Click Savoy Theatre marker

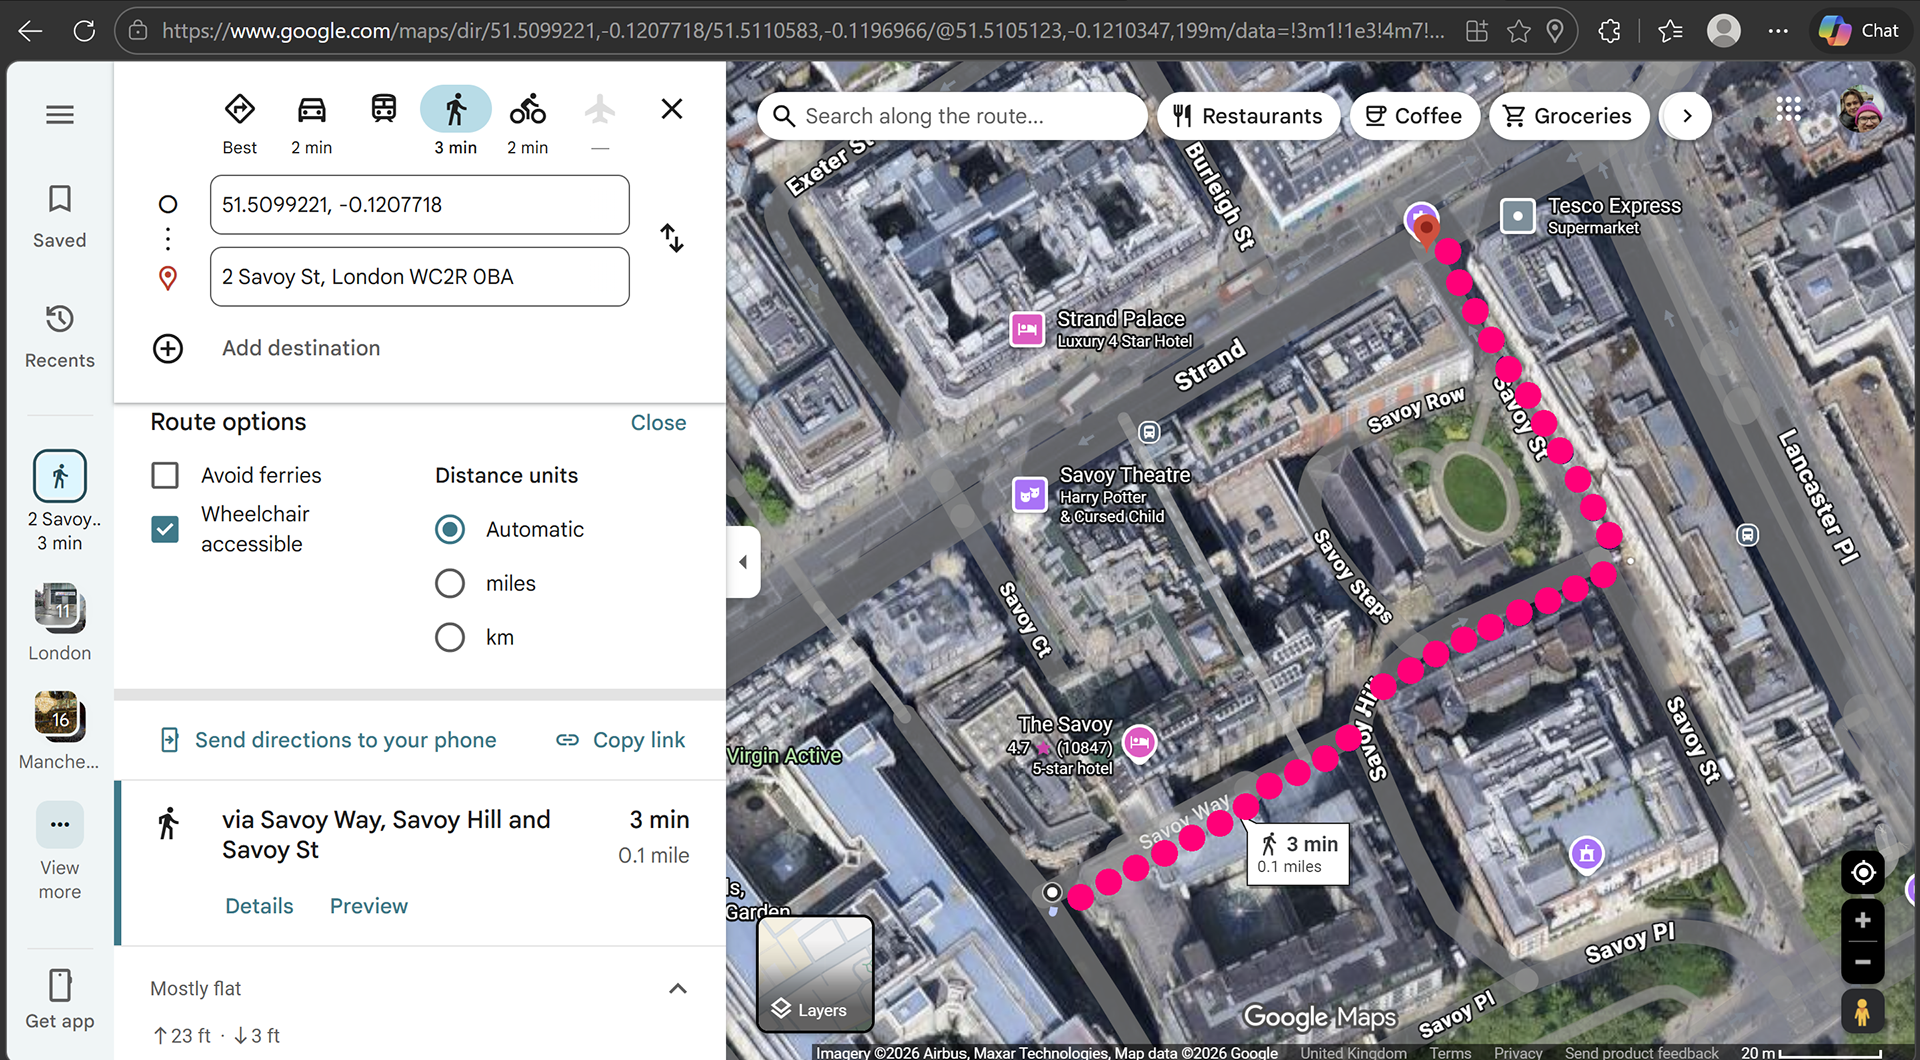click(1030, 494)
